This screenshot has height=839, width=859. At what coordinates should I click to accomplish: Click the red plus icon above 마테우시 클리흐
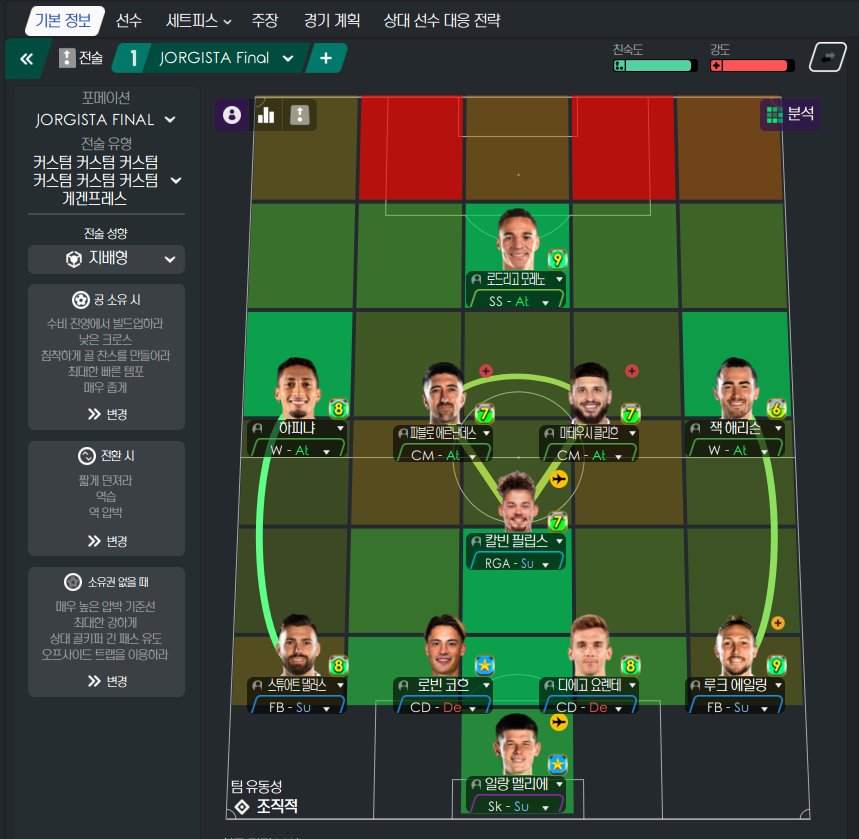pos(632,371)
